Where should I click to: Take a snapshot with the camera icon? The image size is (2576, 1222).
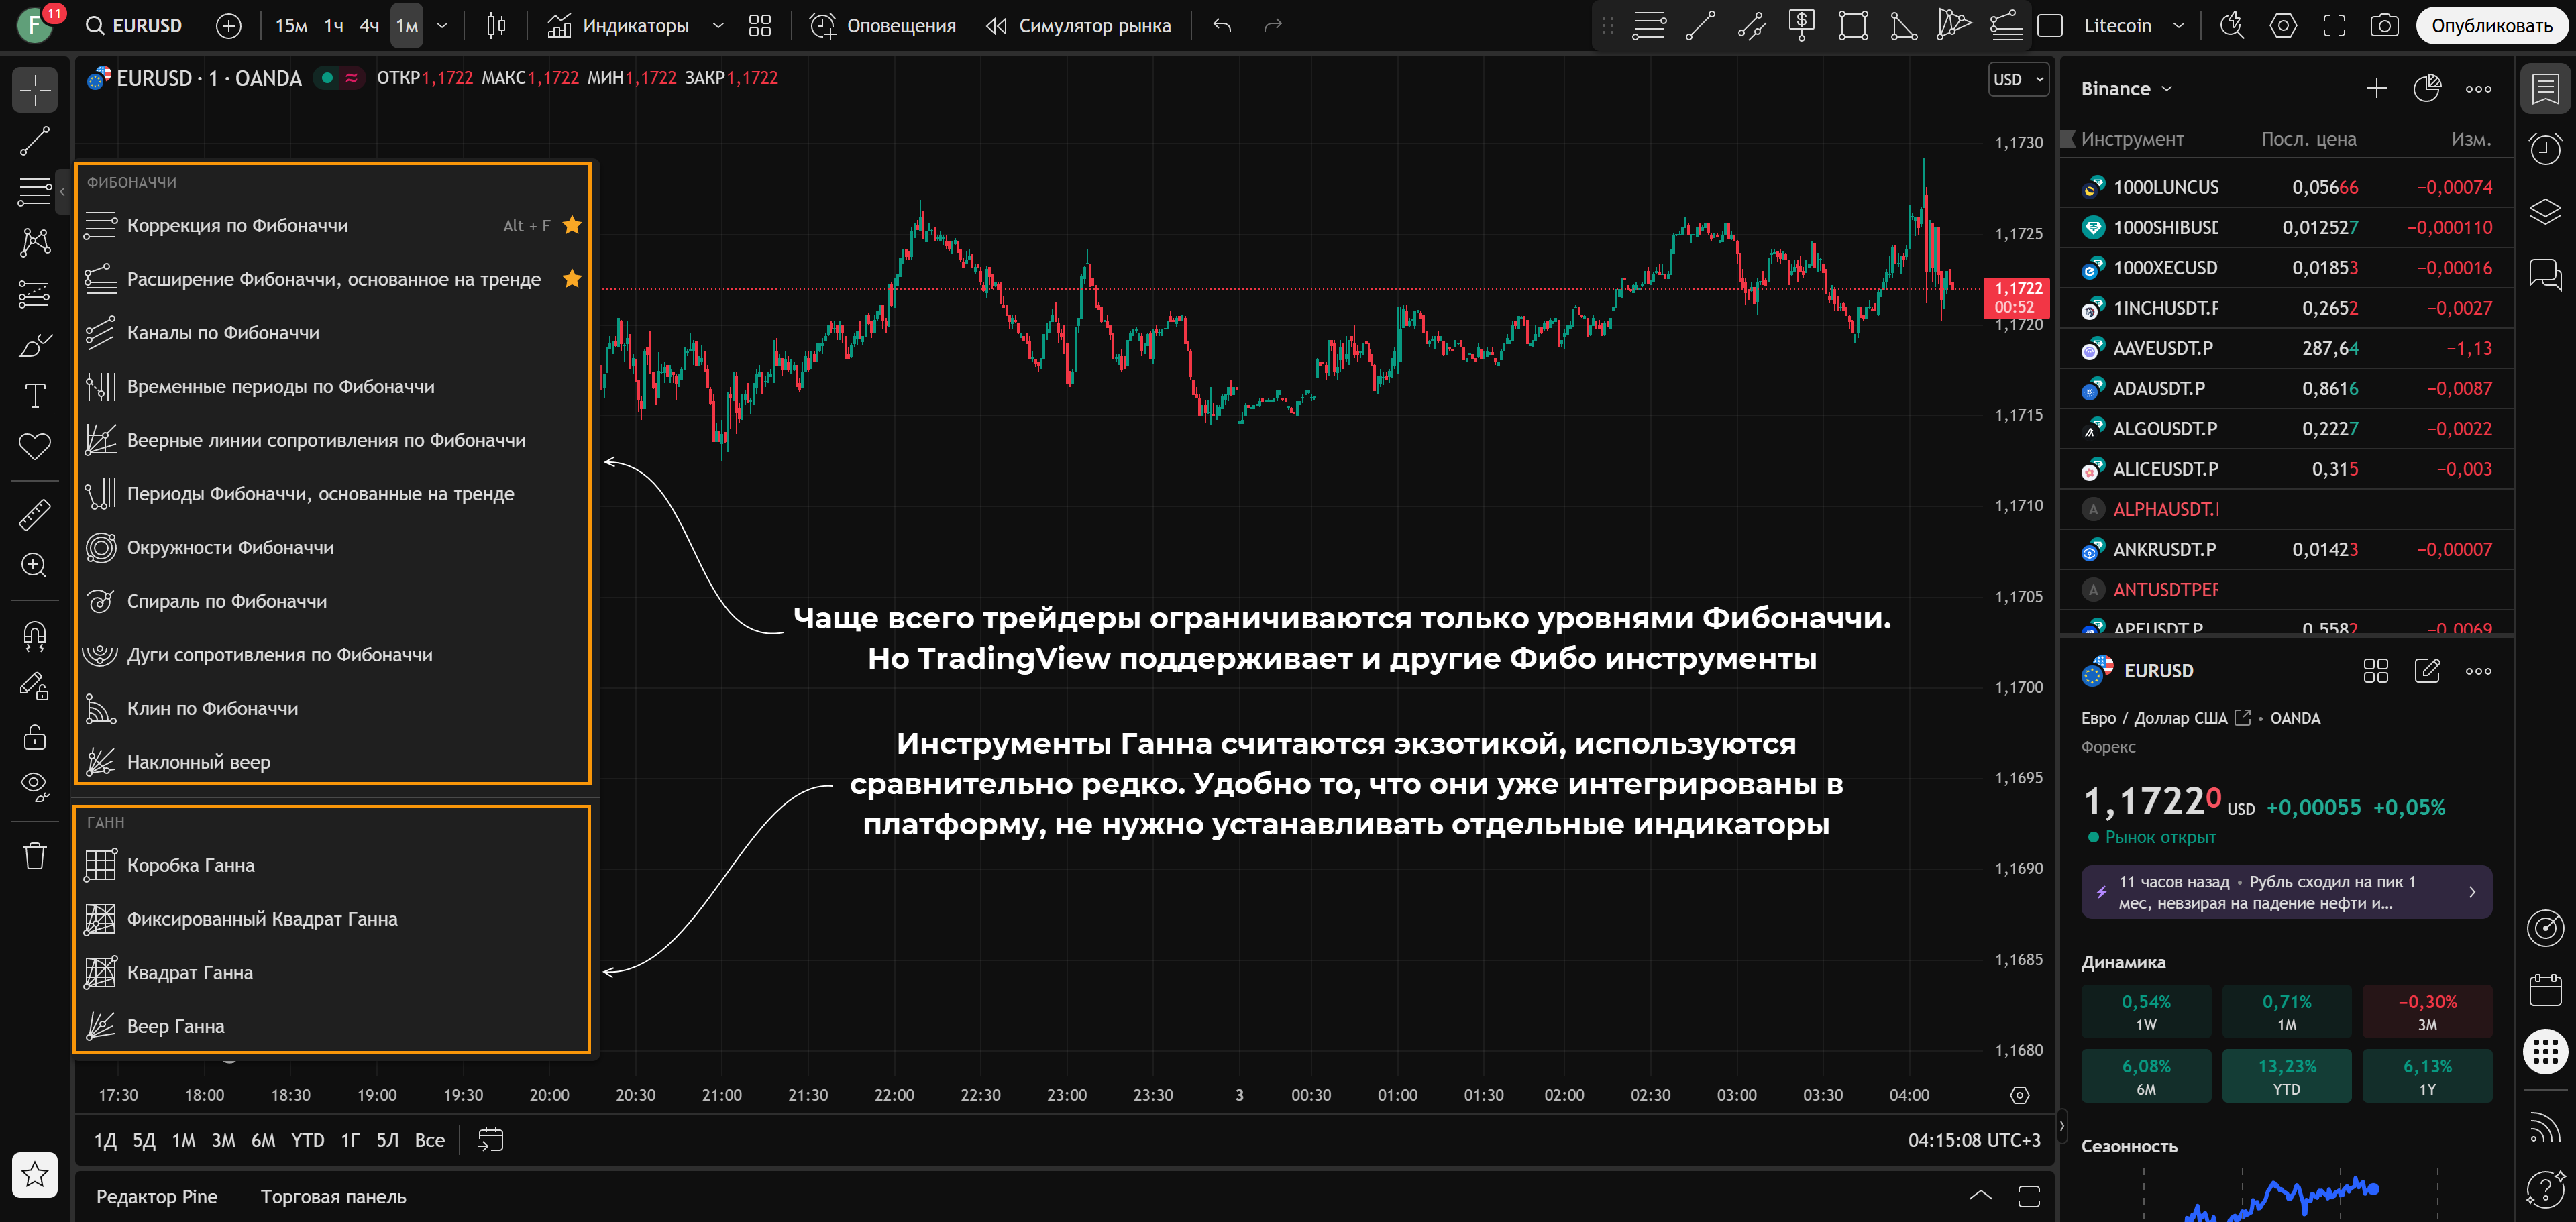(2384, 26)
